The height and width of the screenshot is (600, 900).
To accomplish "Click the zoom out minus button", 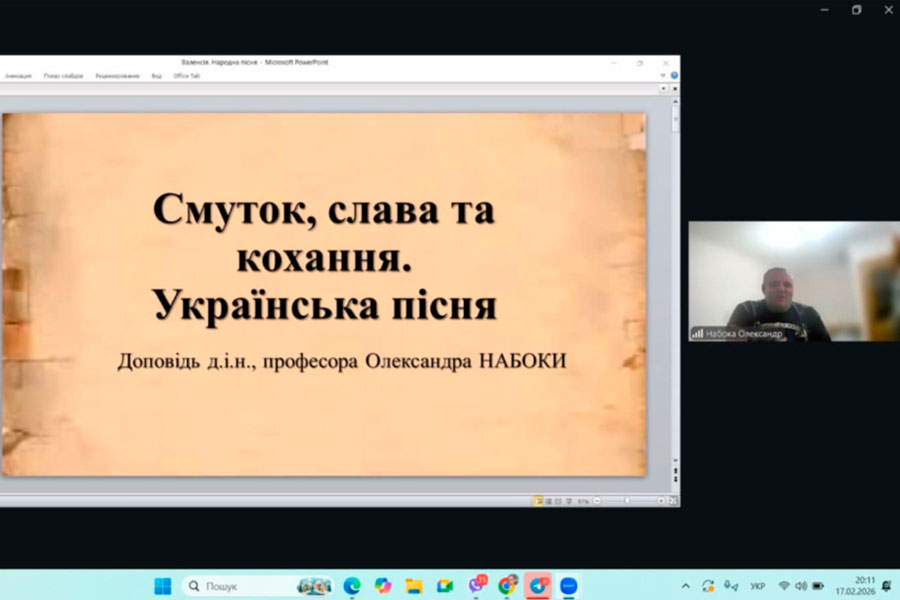I will [x=598, y=500].
